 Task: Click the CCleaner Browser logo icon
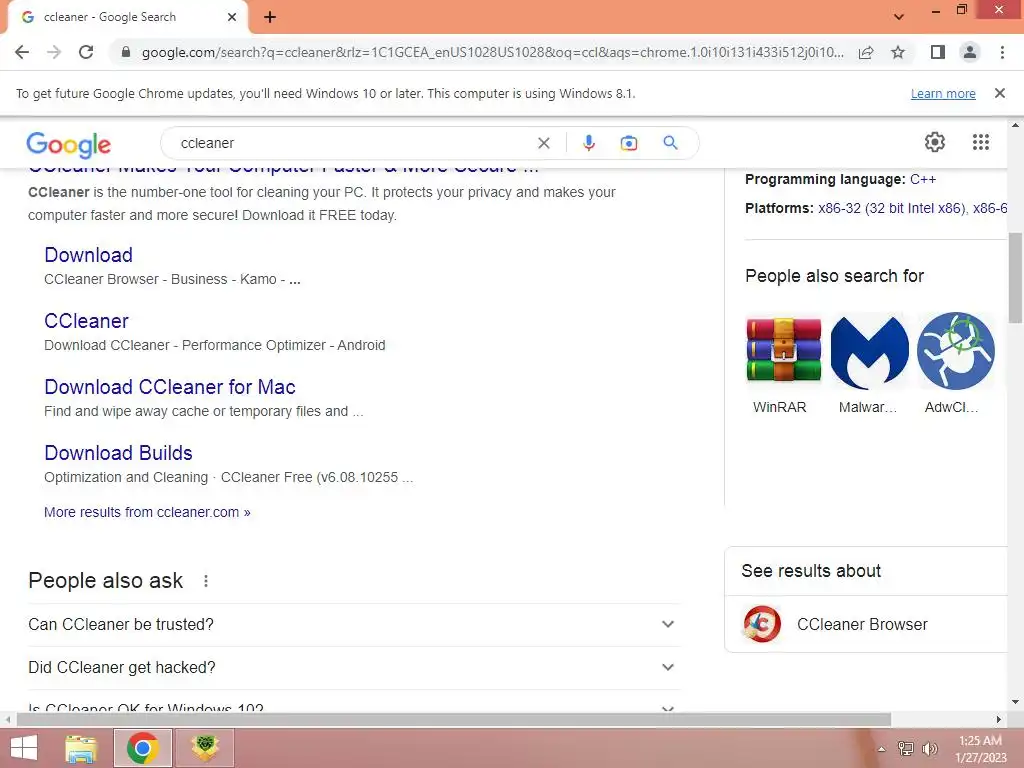[x=762, y=624]
